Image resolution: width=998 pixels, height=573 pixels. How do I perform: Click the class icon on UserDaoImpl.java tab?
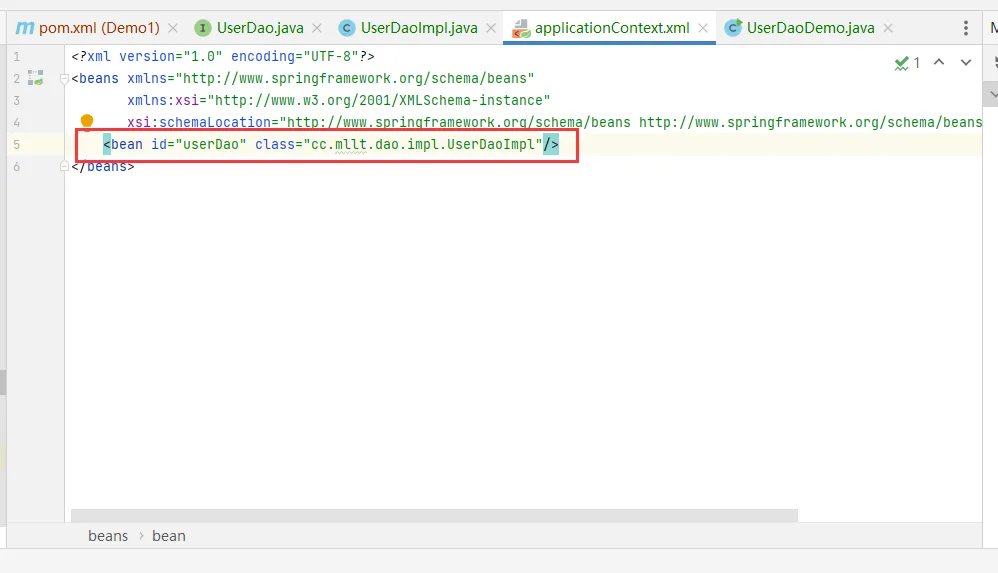point(347,28)
